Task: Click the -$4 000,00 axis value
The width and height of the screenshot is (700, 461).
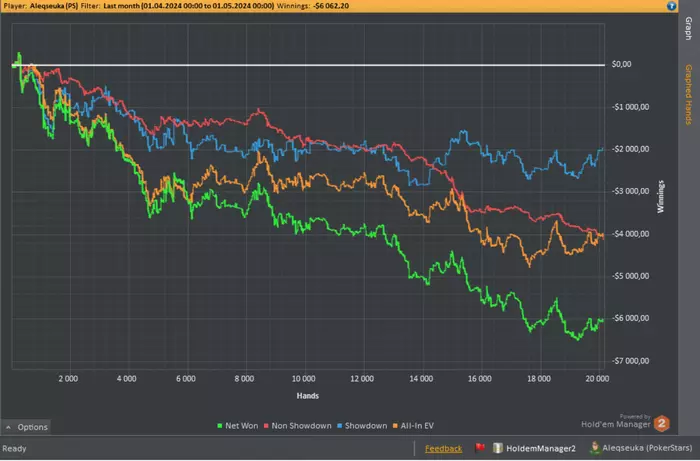Action: (630, 233)
